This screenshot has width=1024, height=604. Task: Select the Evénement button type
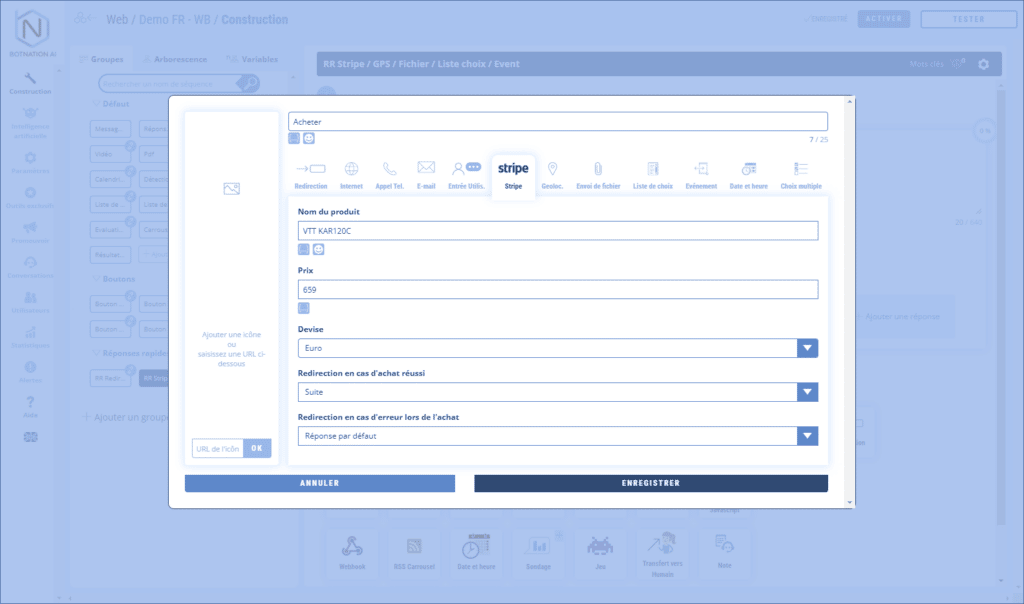point(700,174)
